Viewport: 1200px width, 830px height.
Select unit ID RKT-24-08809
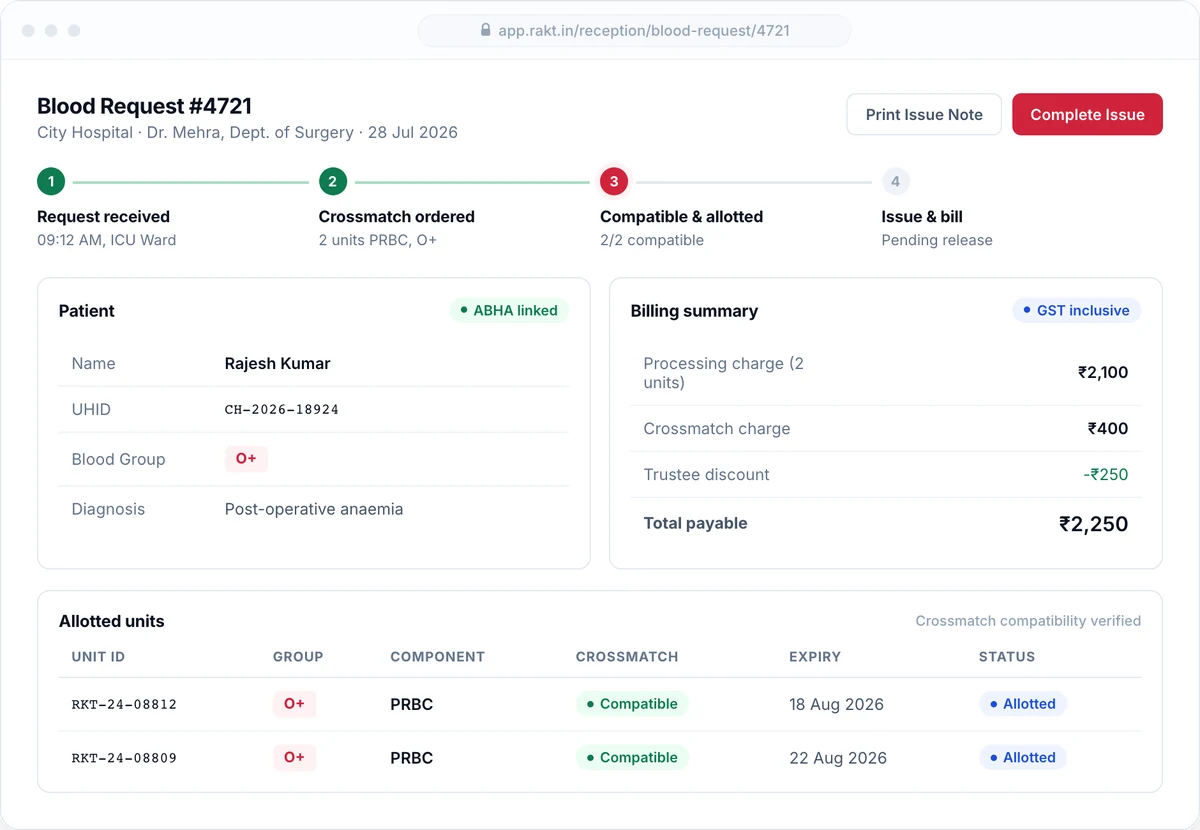coord(124,758)
